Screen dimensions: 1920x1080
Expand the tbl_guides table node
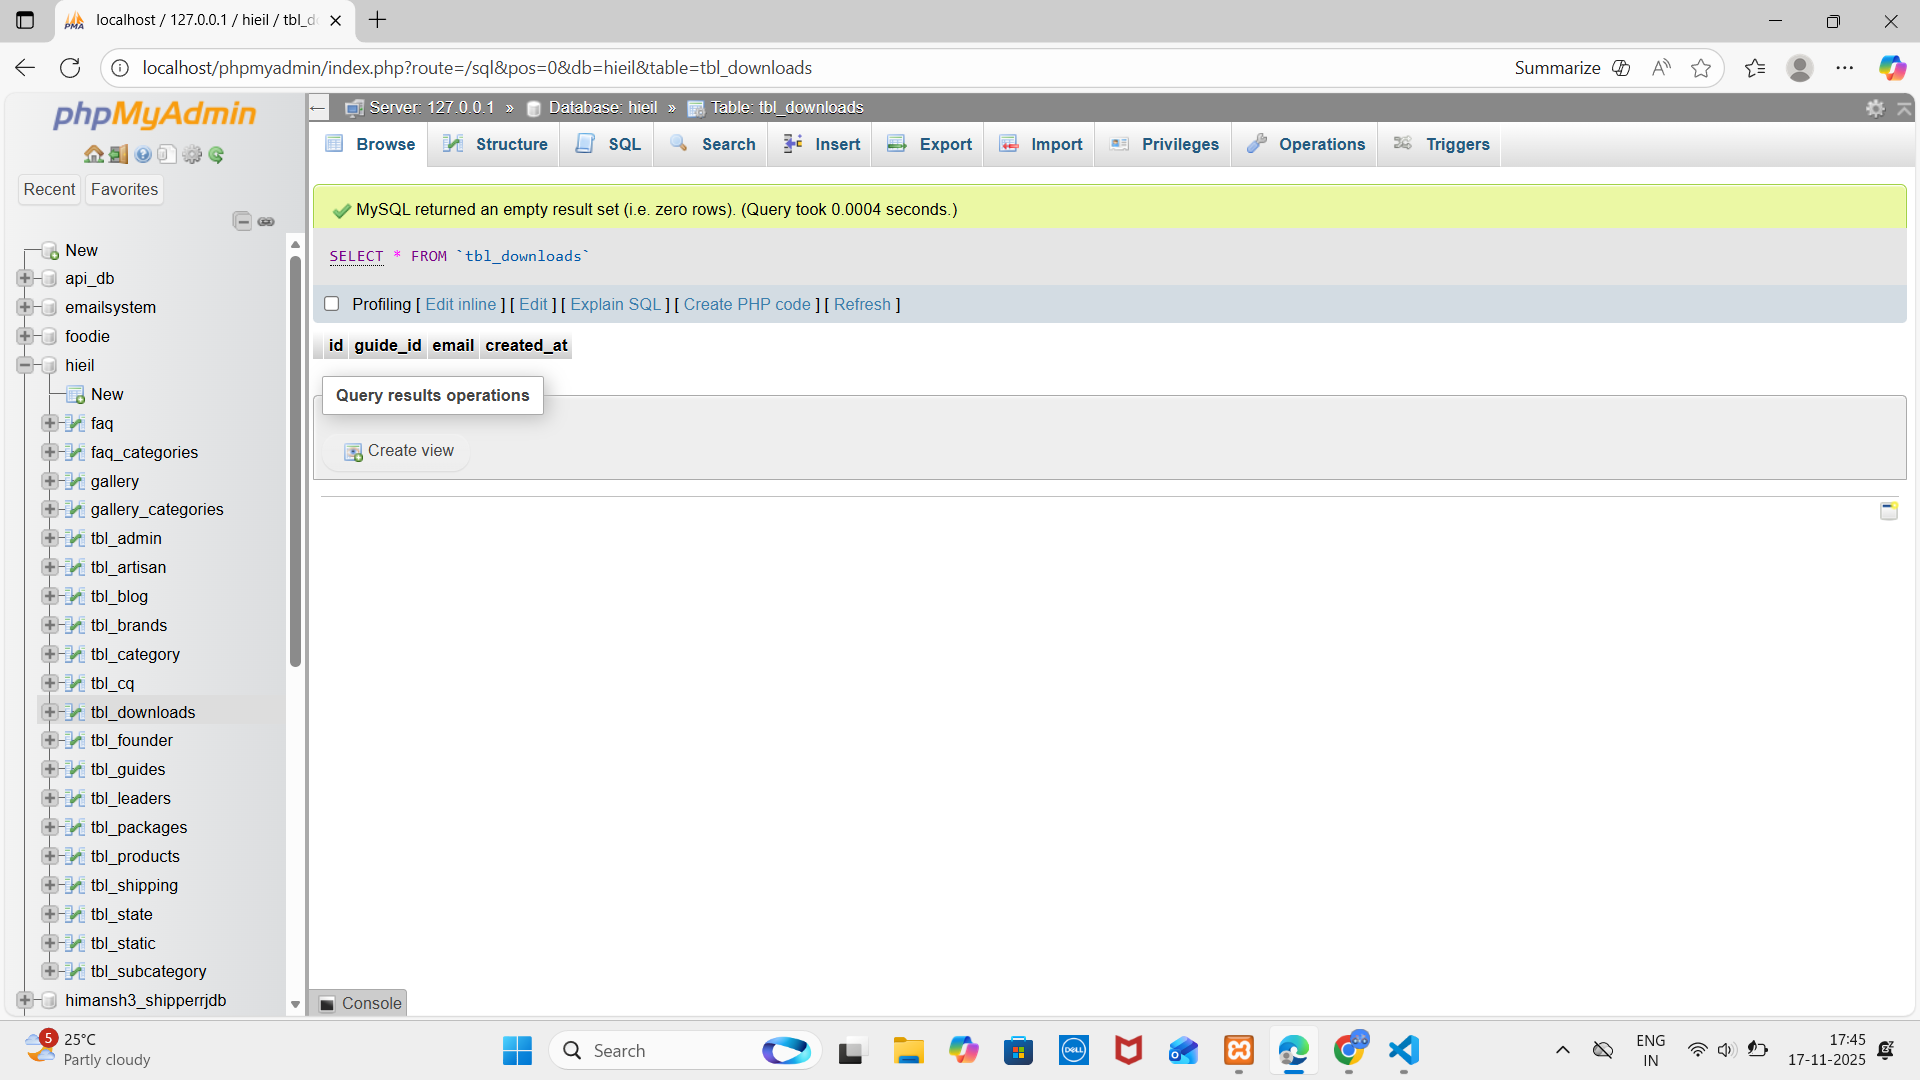[x=49, y=769]
